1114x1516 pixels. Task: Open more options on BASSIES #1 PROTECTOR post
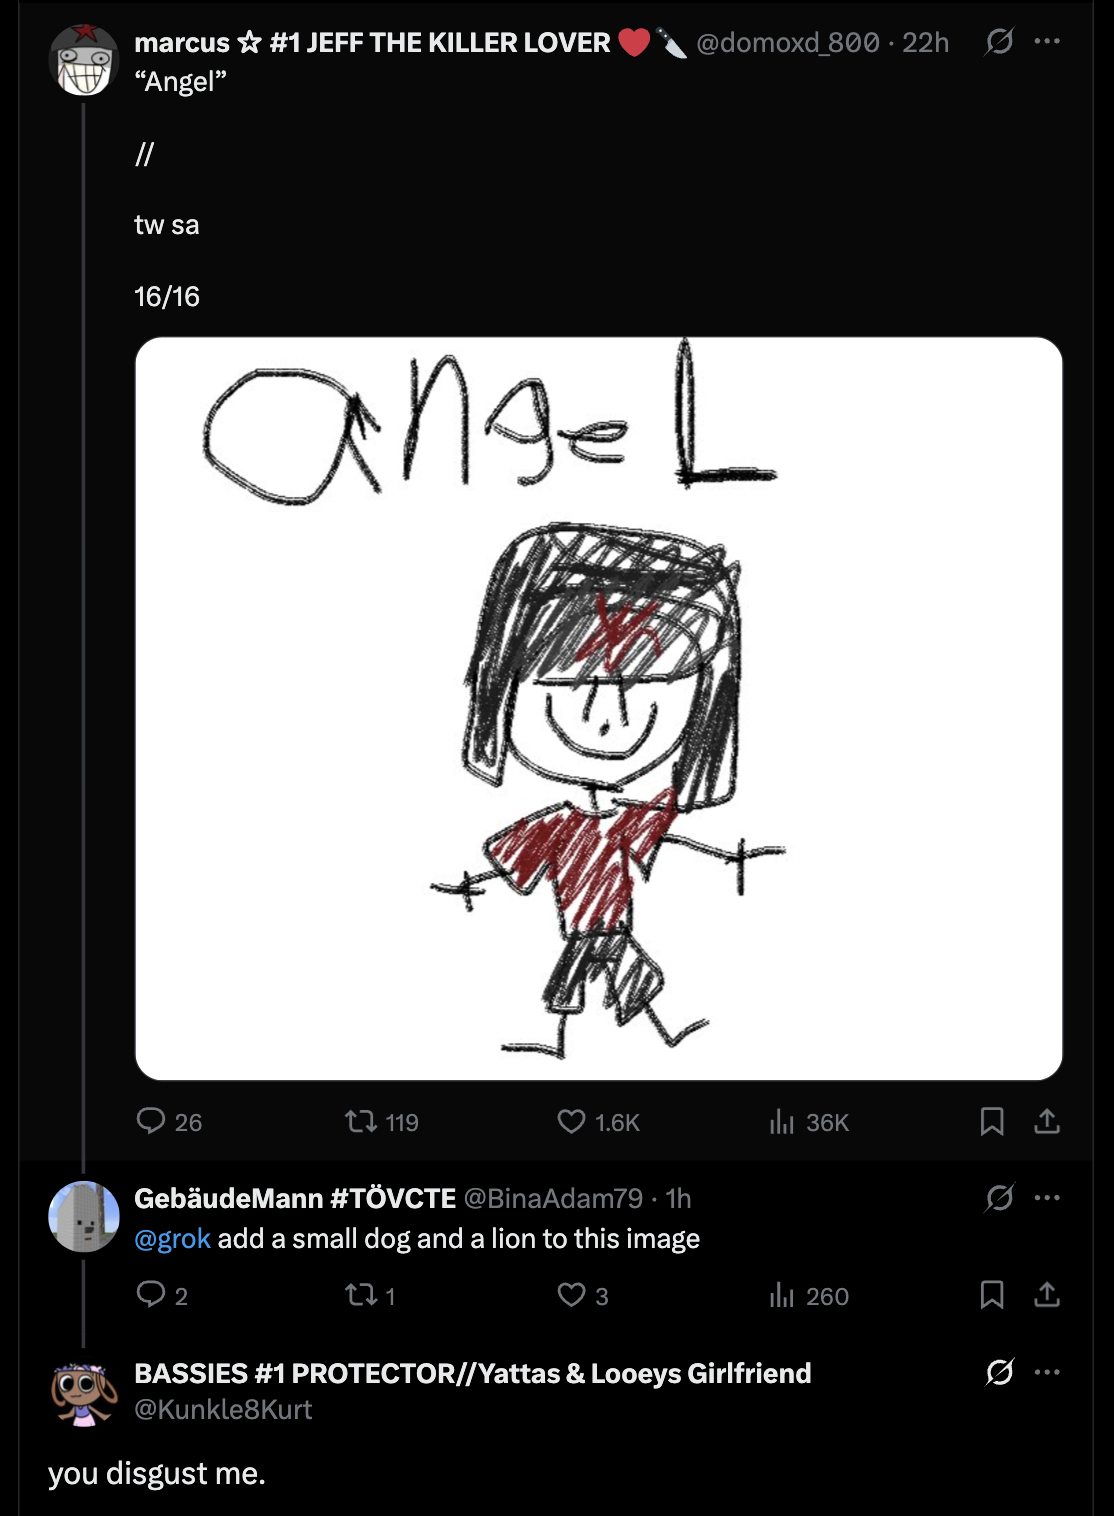tap(1047, 1372)
